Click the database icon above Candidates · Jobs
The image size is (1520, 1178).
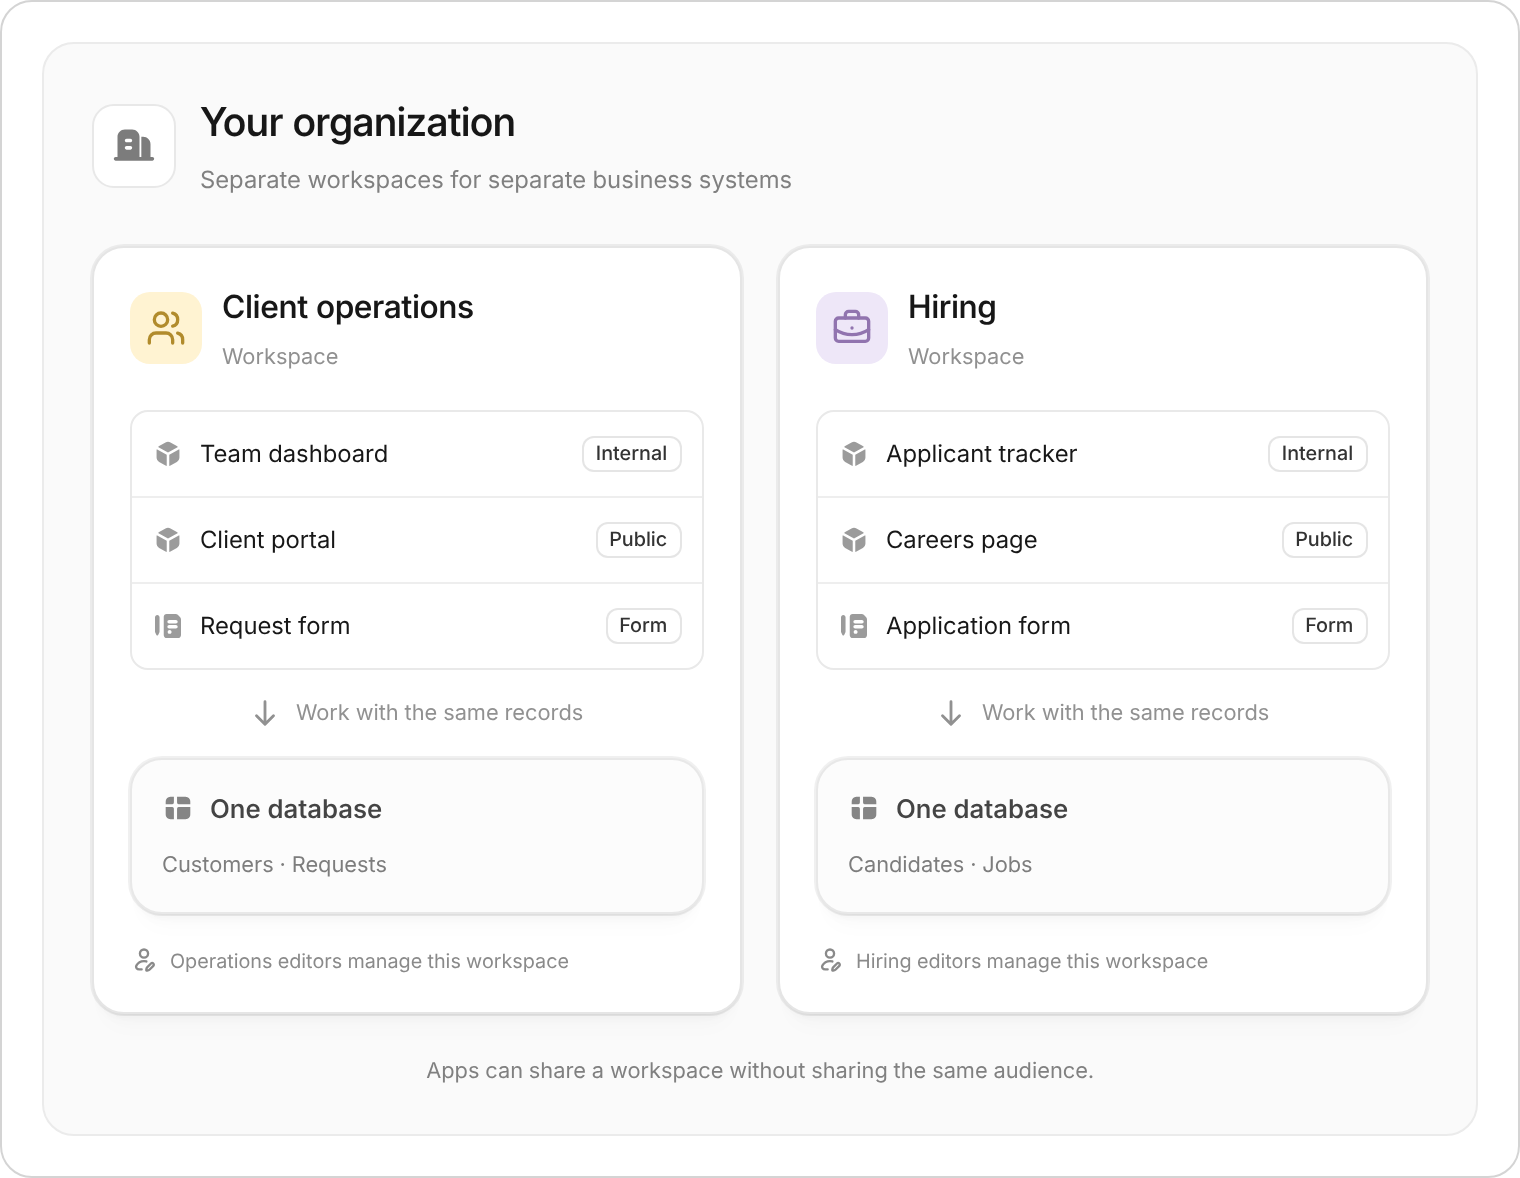pos(864,808)
